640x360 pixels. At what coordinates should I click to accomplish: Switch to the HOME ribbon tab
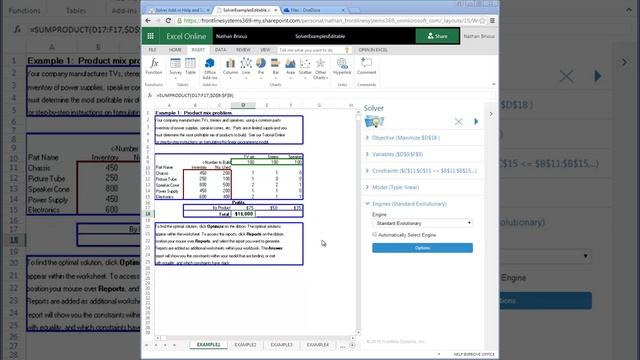(x=175, y=50)
